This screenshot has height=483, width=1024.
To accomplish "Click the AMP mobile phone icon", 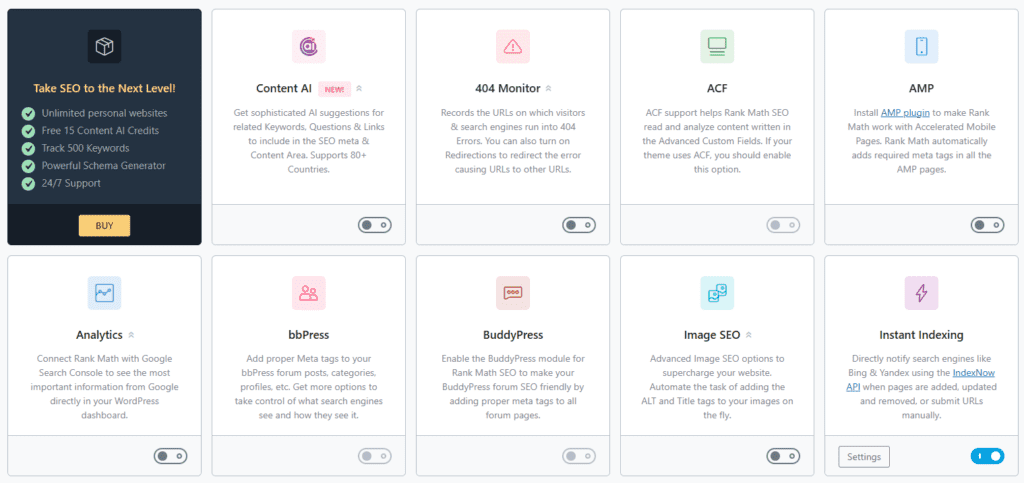I will pyautogui.click(x=921, y=47).
